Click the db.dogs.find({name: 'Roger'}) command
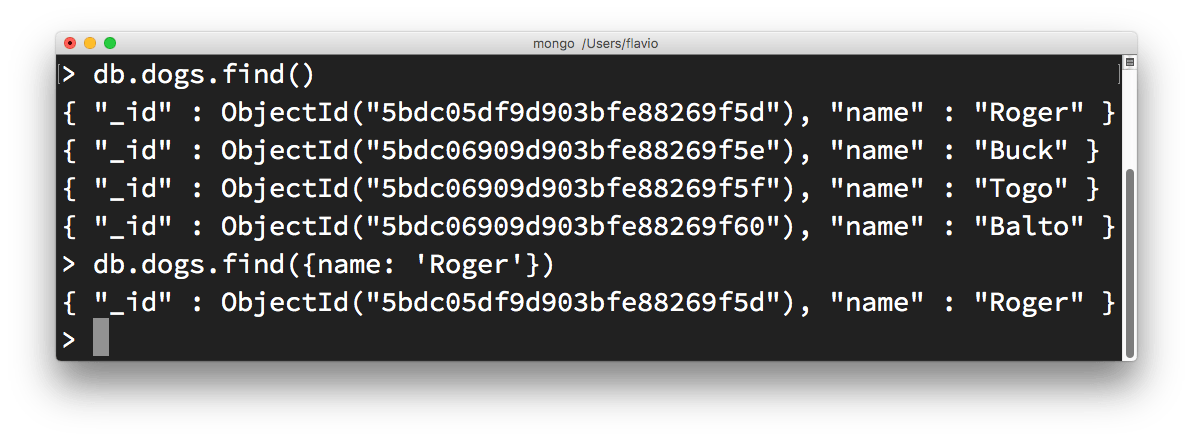The width and height of the screenshot is (1193, 441). tap(323, 265)
